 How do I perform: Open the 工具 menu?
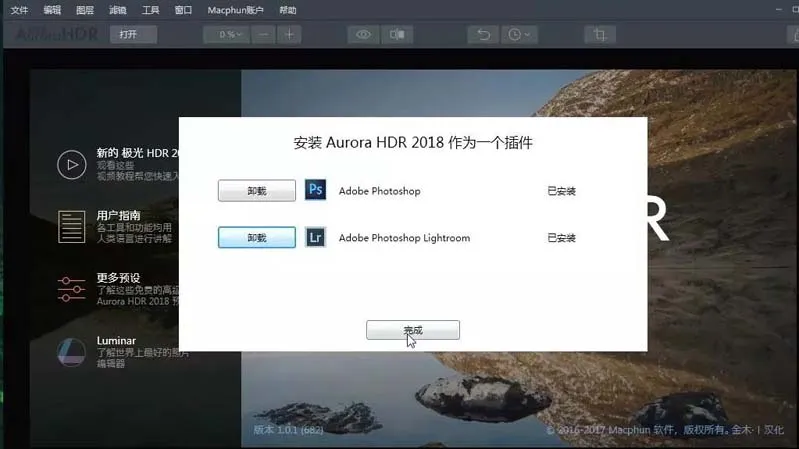[x=150, y=10]
